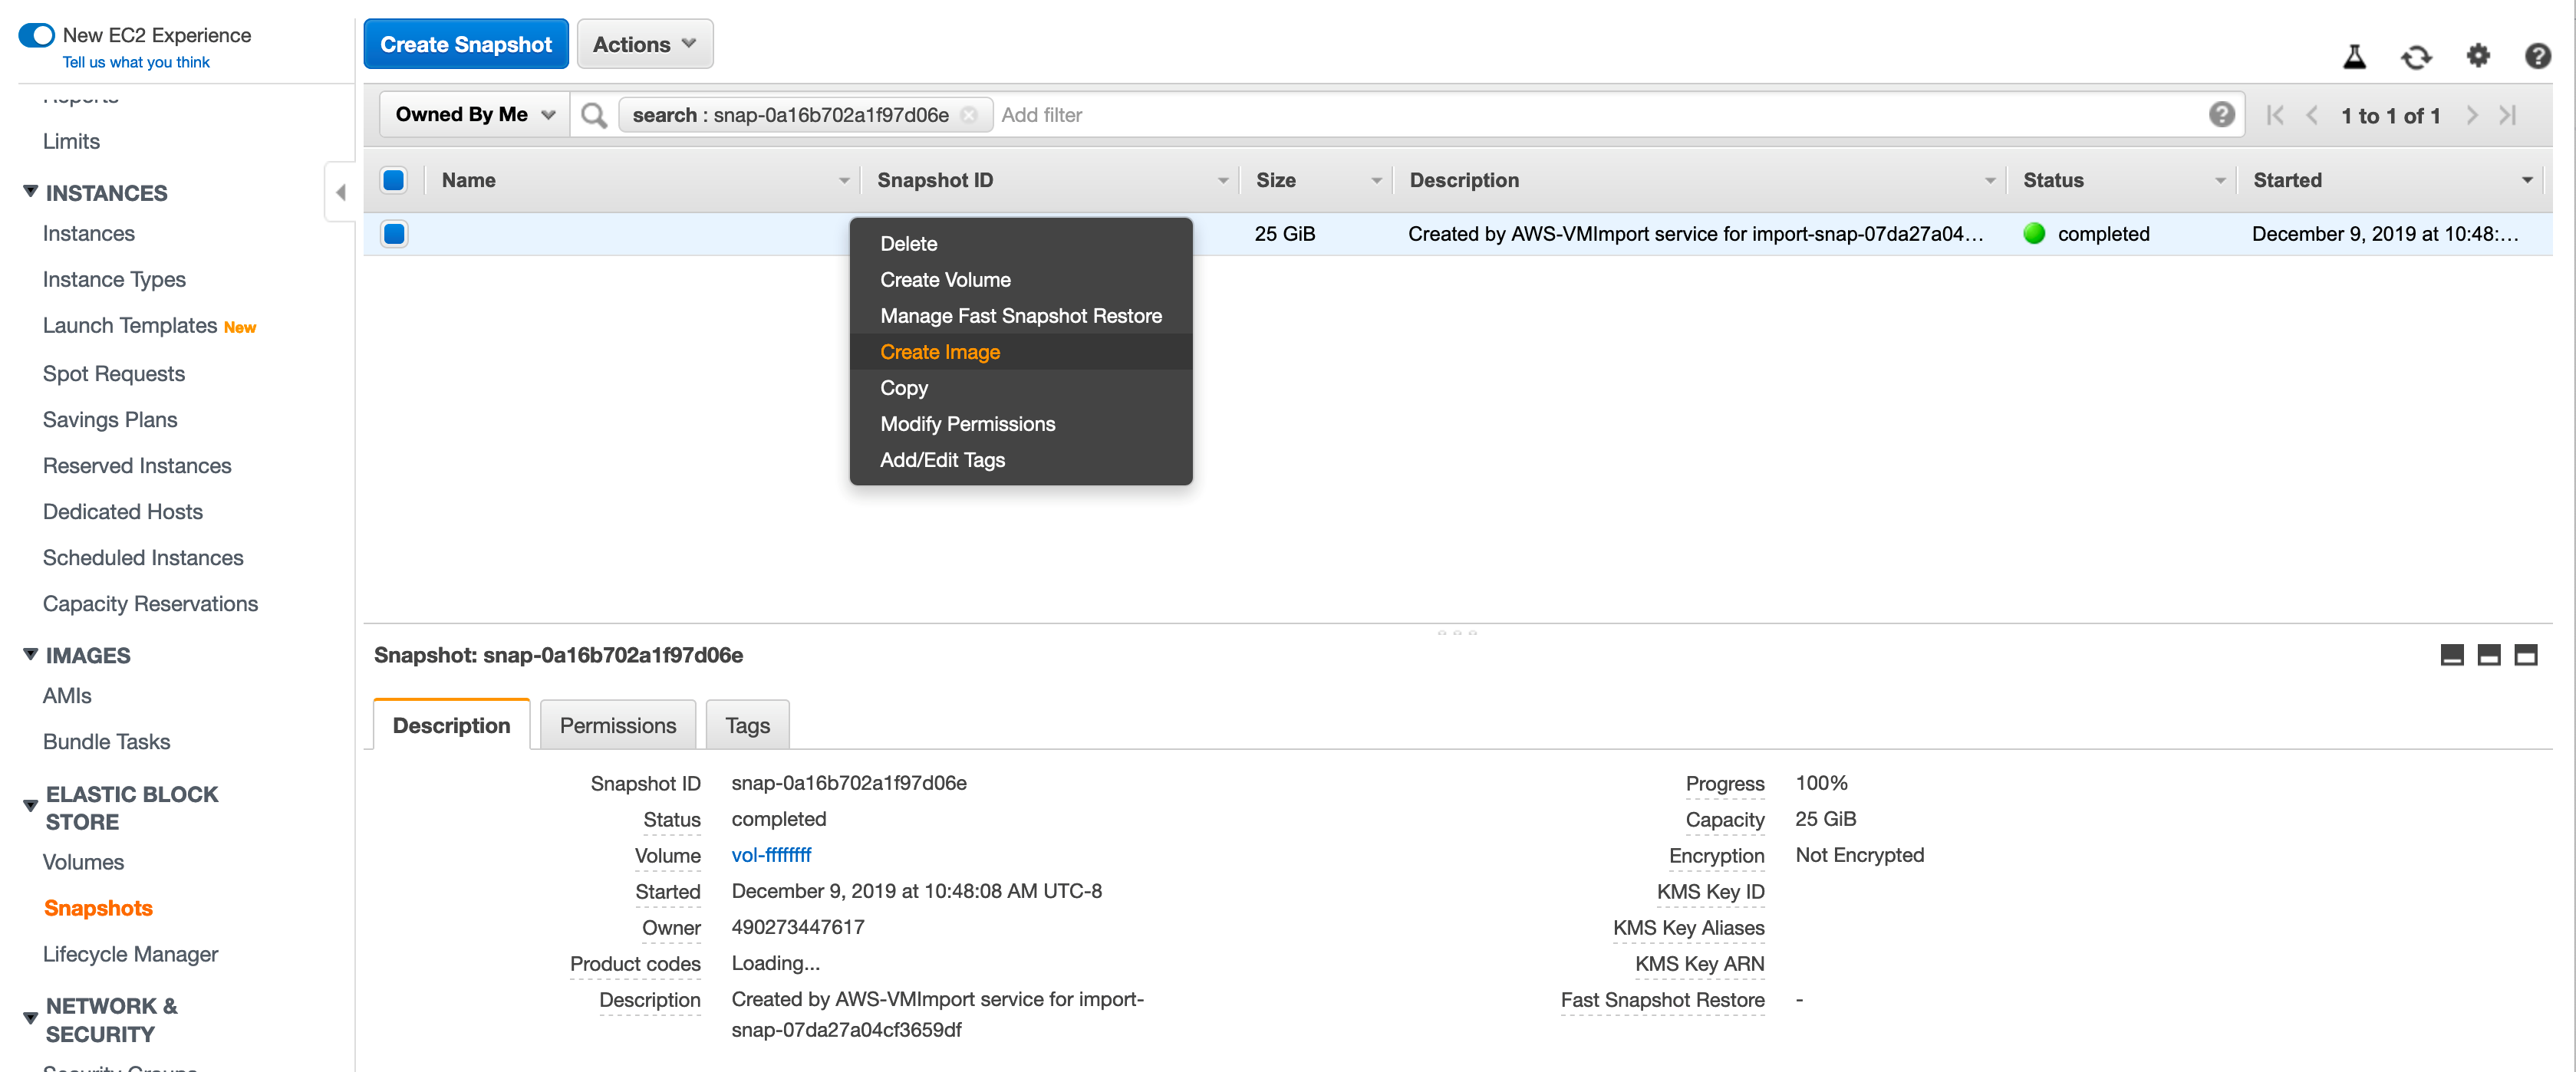Open Limits in the sidebar
The image size is (2576, 1072).
[x=71, y=142]
